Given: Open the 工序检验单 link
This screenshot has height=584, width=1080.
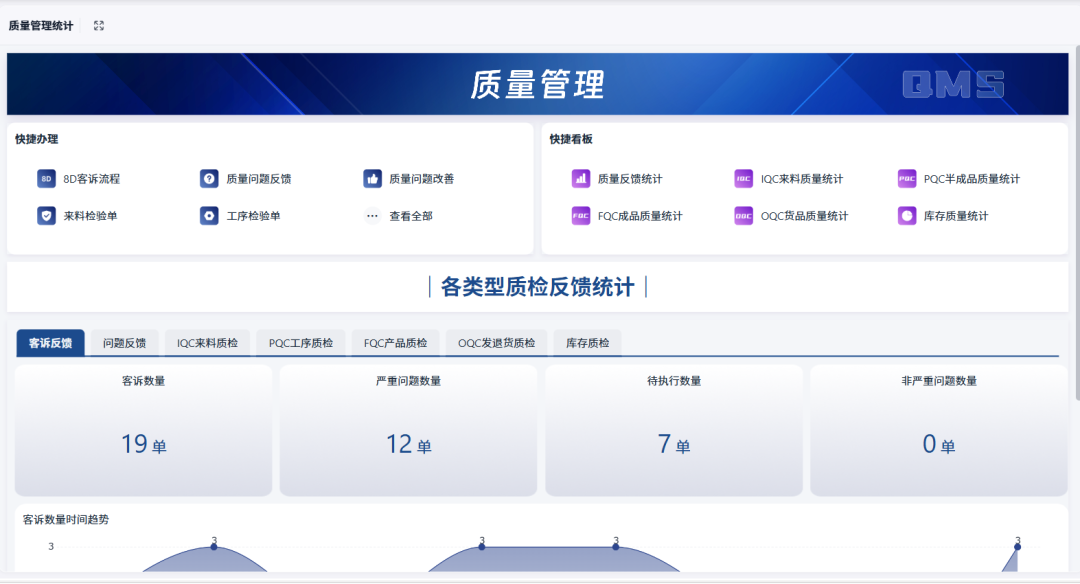Looking at the screenshot, I should pos(253,216).
